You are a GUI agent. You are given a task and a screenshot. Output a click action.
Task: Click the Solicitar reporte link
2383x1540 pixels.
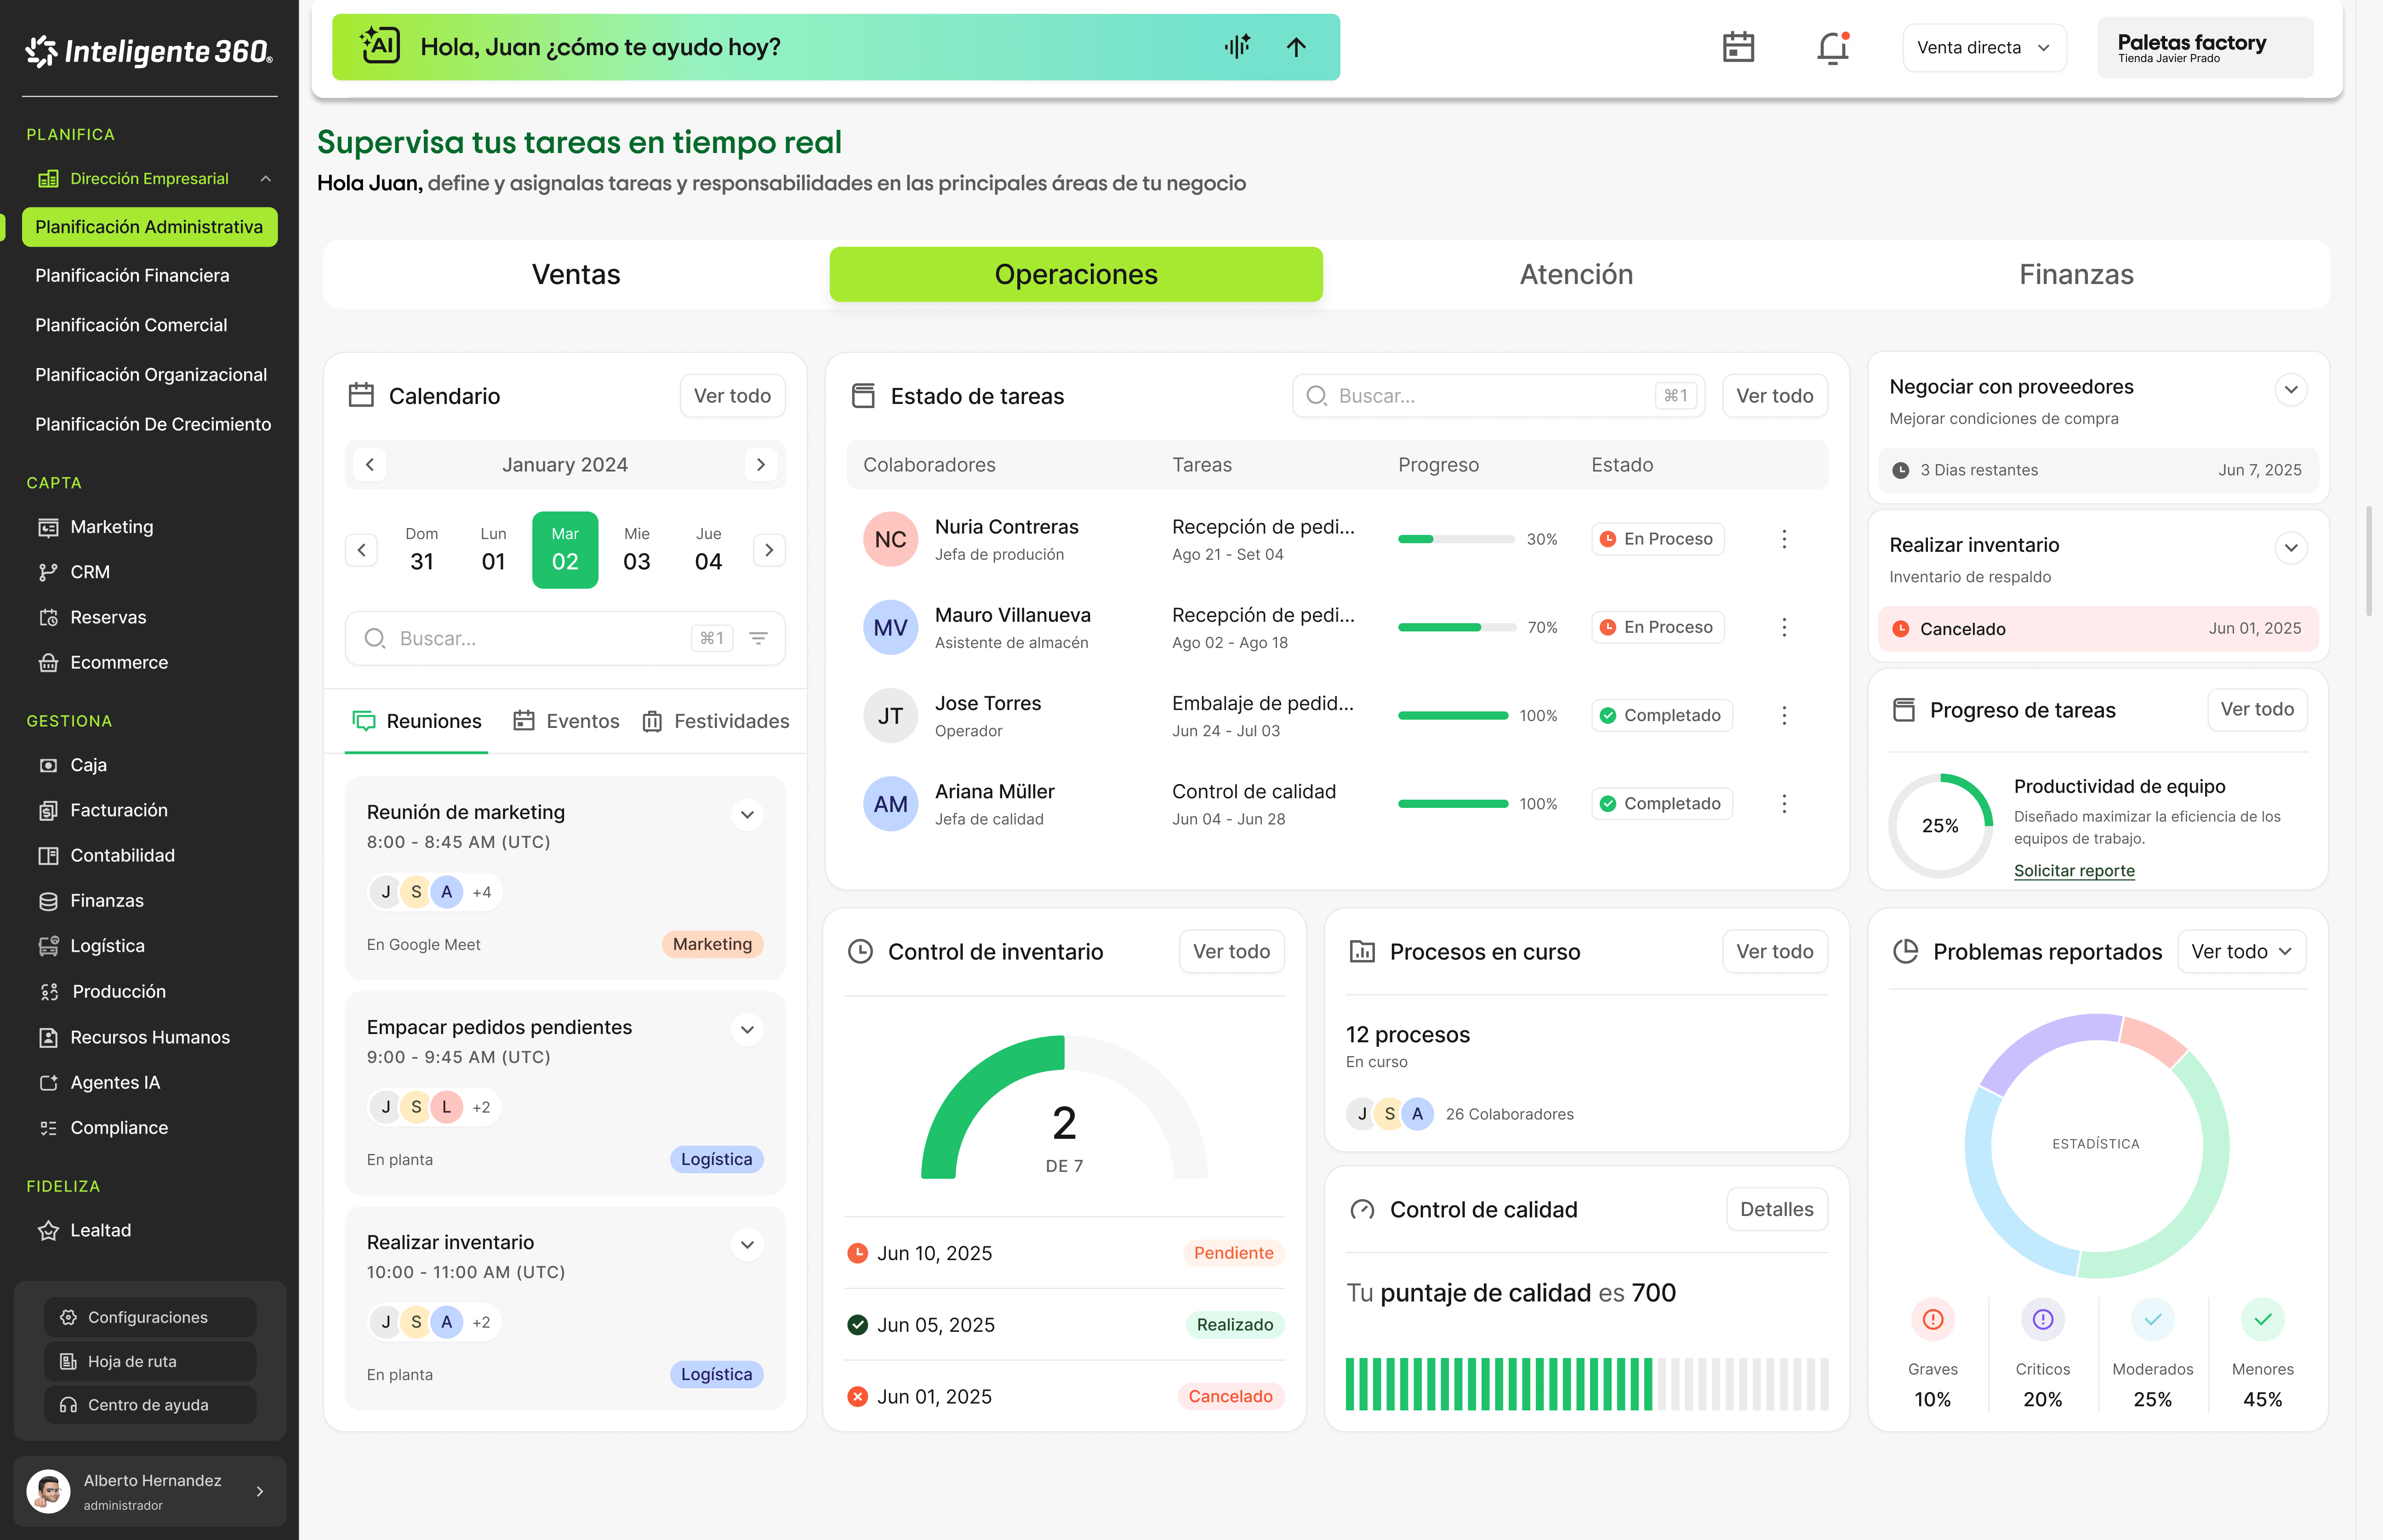coord(2074,870)
